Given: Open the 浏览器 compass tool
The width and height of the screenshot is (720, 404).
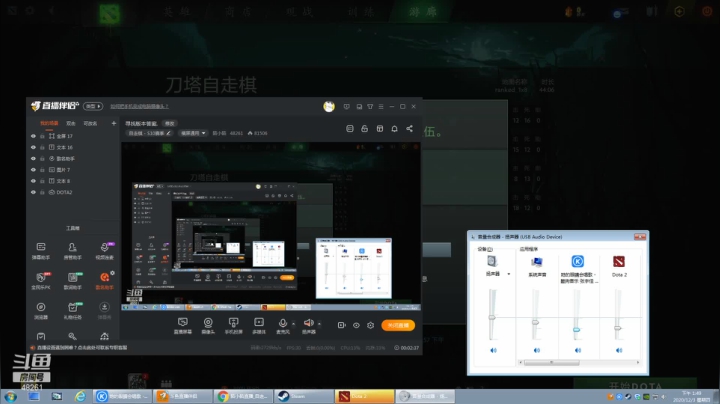Looking at the screenshot, I should (41, 310).
